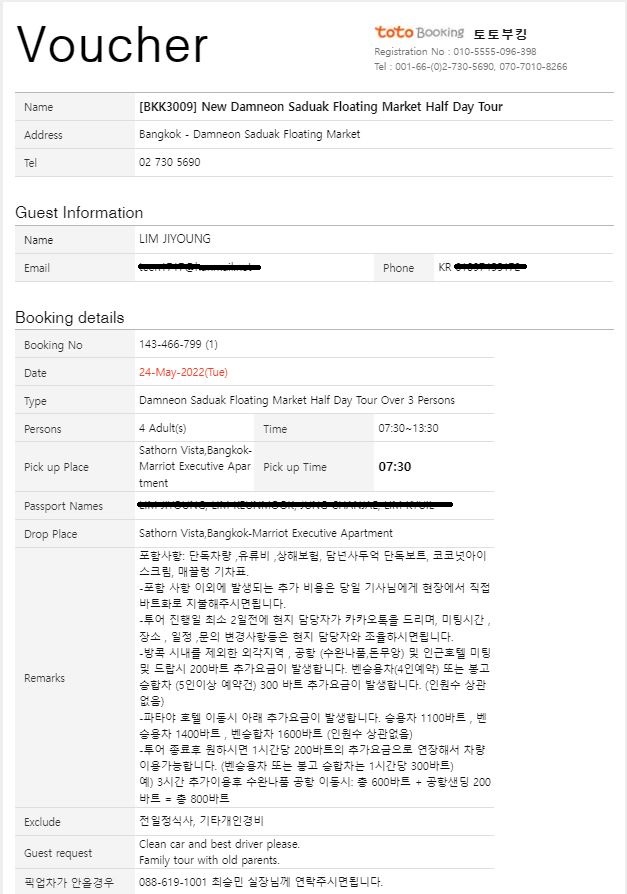Image resolution: width=627 pixels, height=894 pixels.
Task: Click the tour time 07:30~13:30
Action: [409, 428]
